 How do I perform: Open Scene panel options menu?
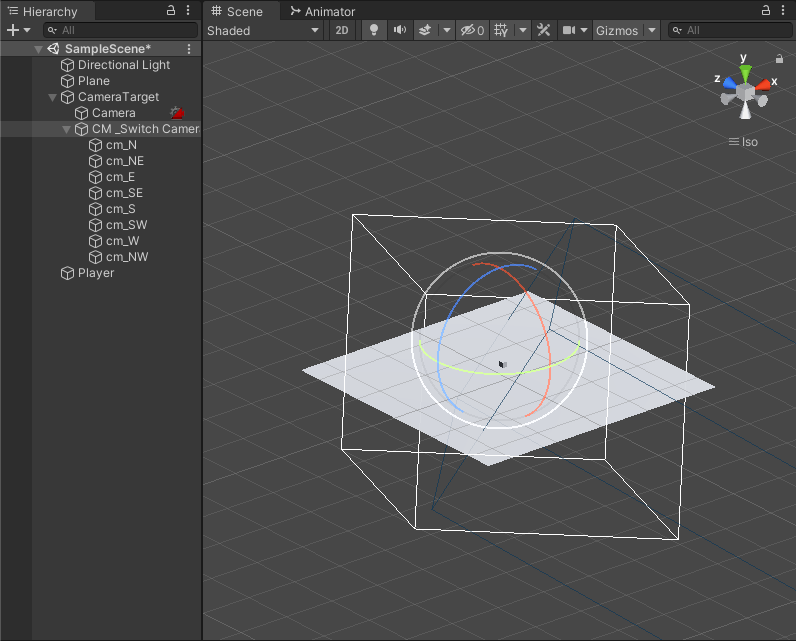pyautogui.click(x=783, y=10)
